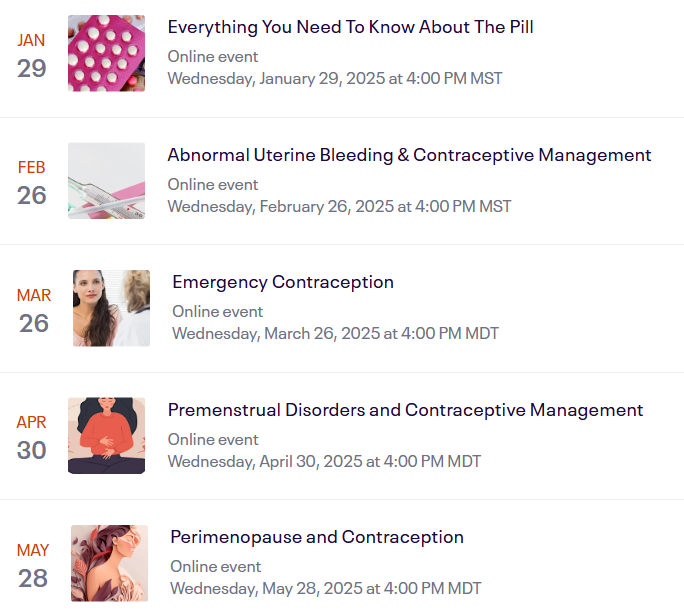Click the Emergency Contraception woman photo thumbnail

[x=111, y=308]
